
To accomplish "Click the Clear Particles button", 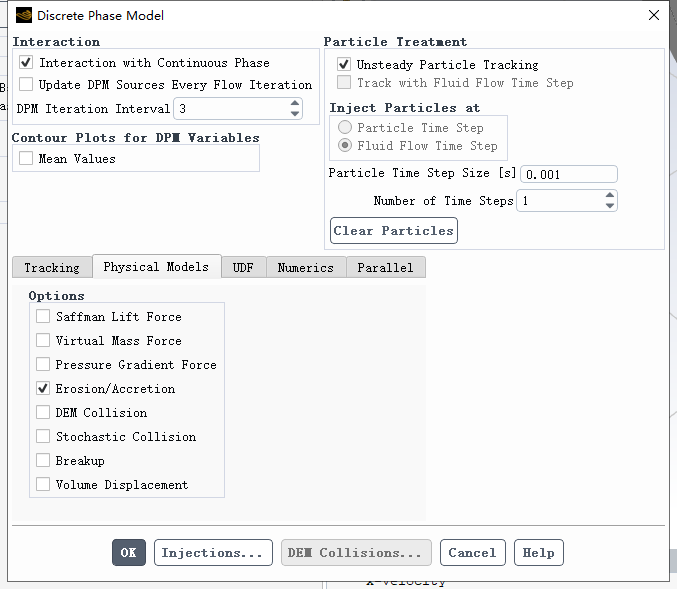I will (393, 231).
